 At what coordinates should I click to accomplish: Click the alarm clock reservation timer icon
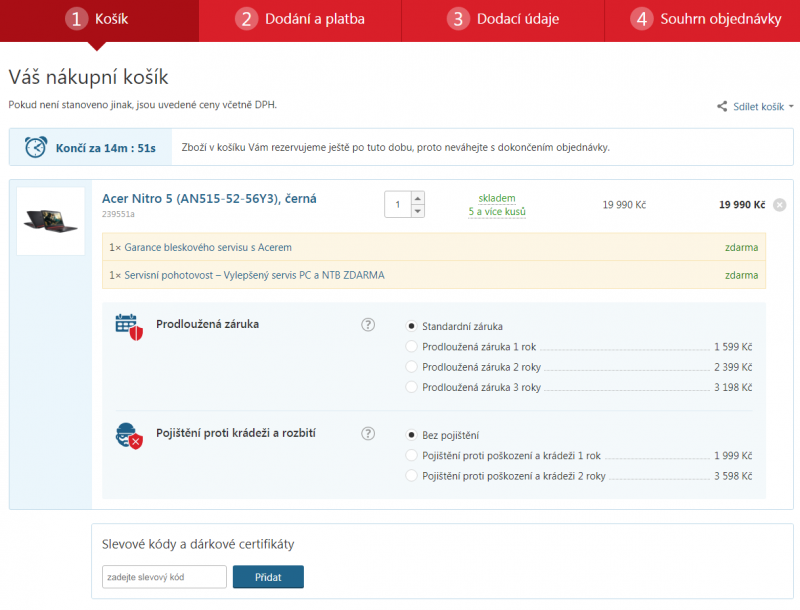pos(36,147)
